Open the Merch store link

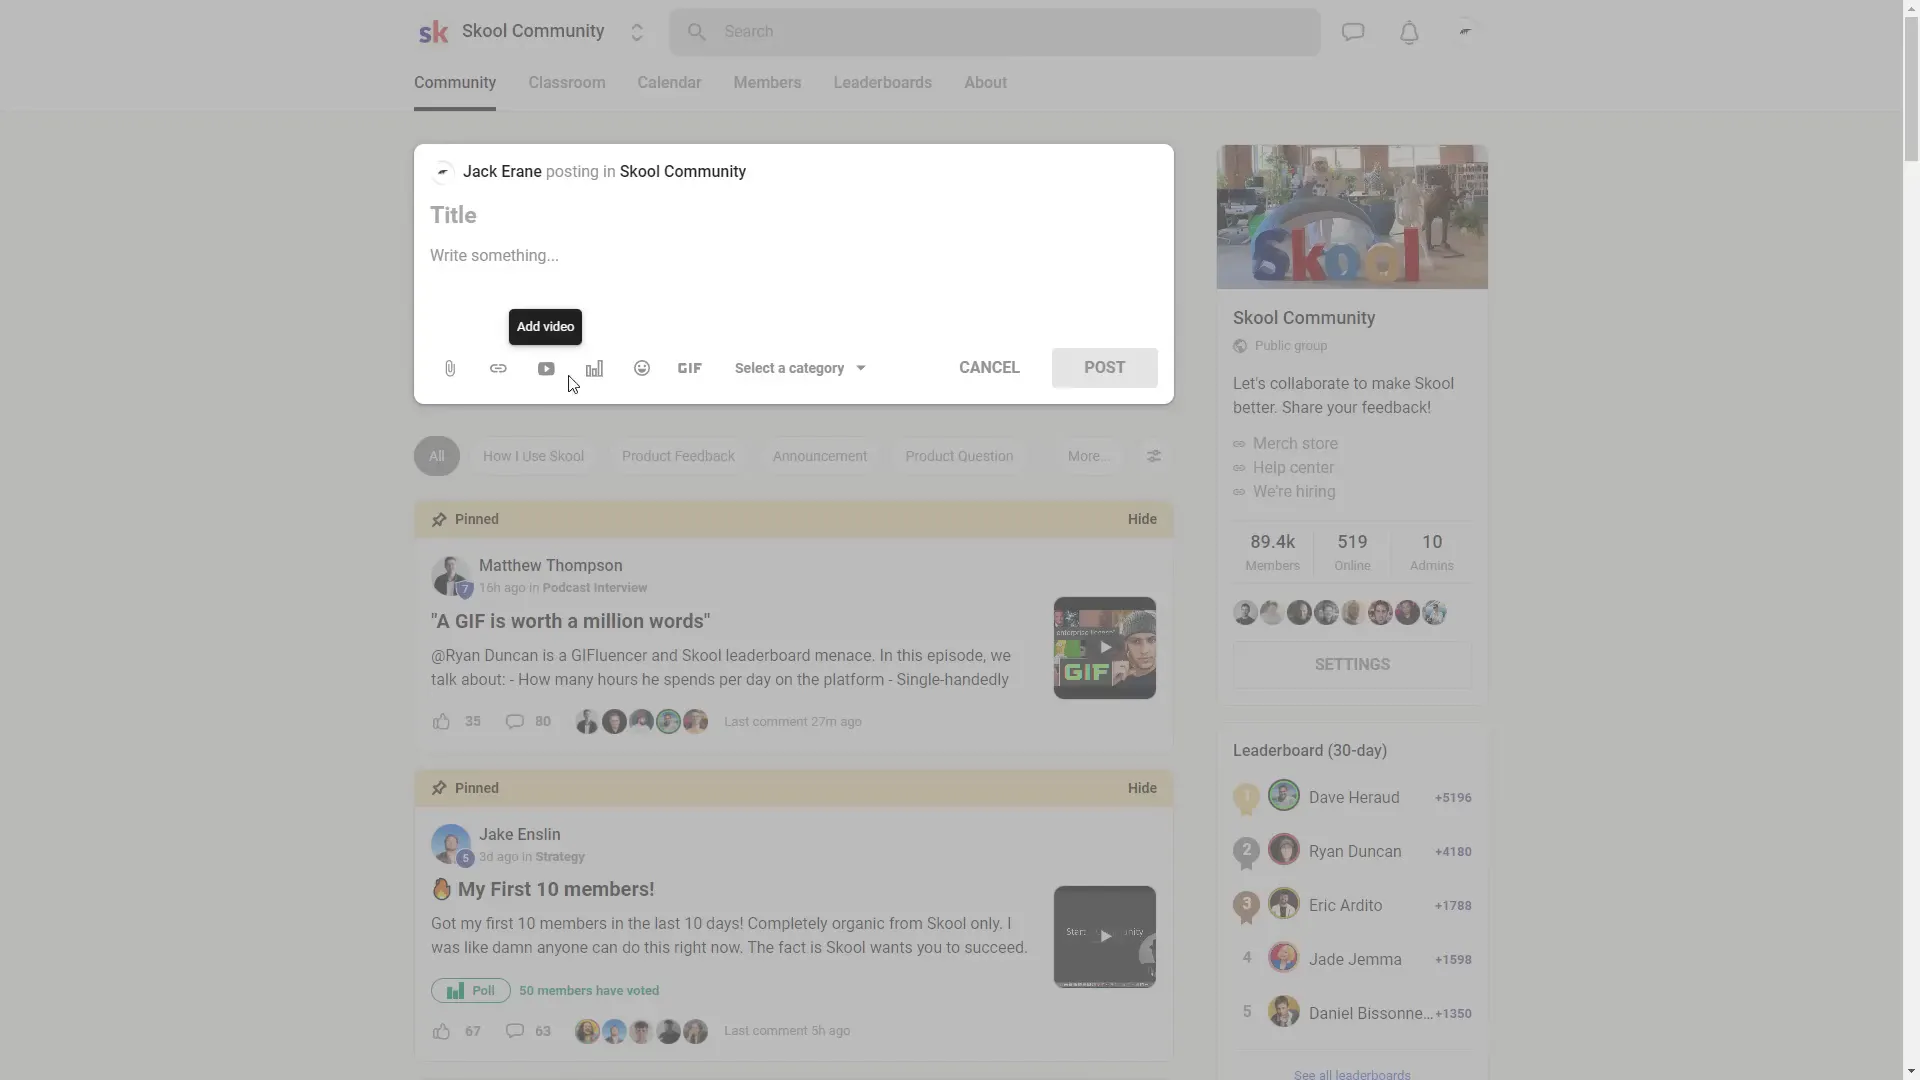(x=1295, y=444)
